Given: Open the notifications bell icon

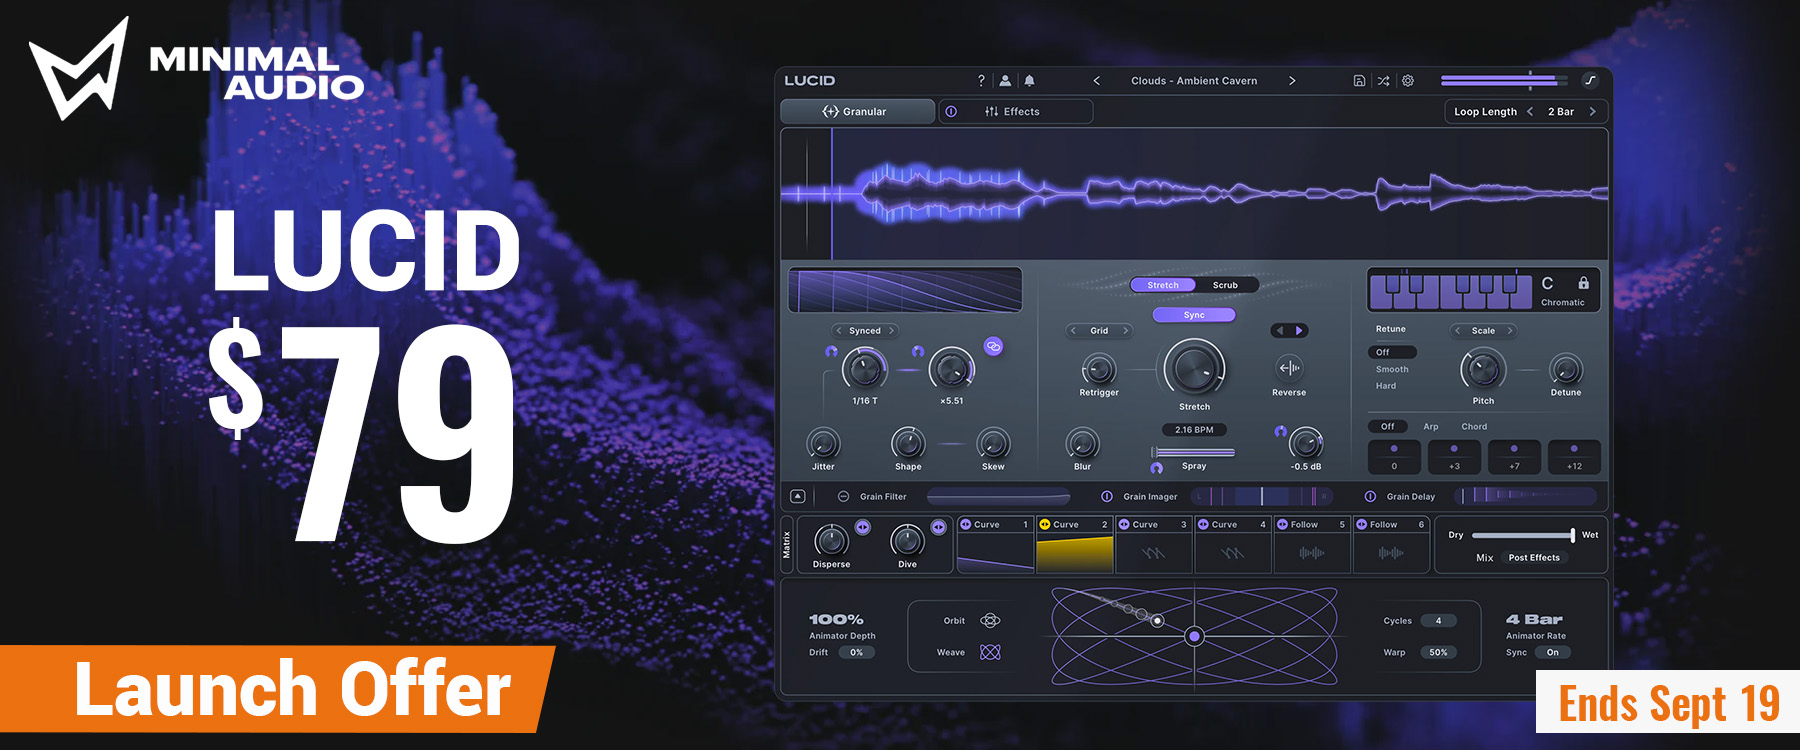Looking at the screenshot, I should coord(1029,81).
